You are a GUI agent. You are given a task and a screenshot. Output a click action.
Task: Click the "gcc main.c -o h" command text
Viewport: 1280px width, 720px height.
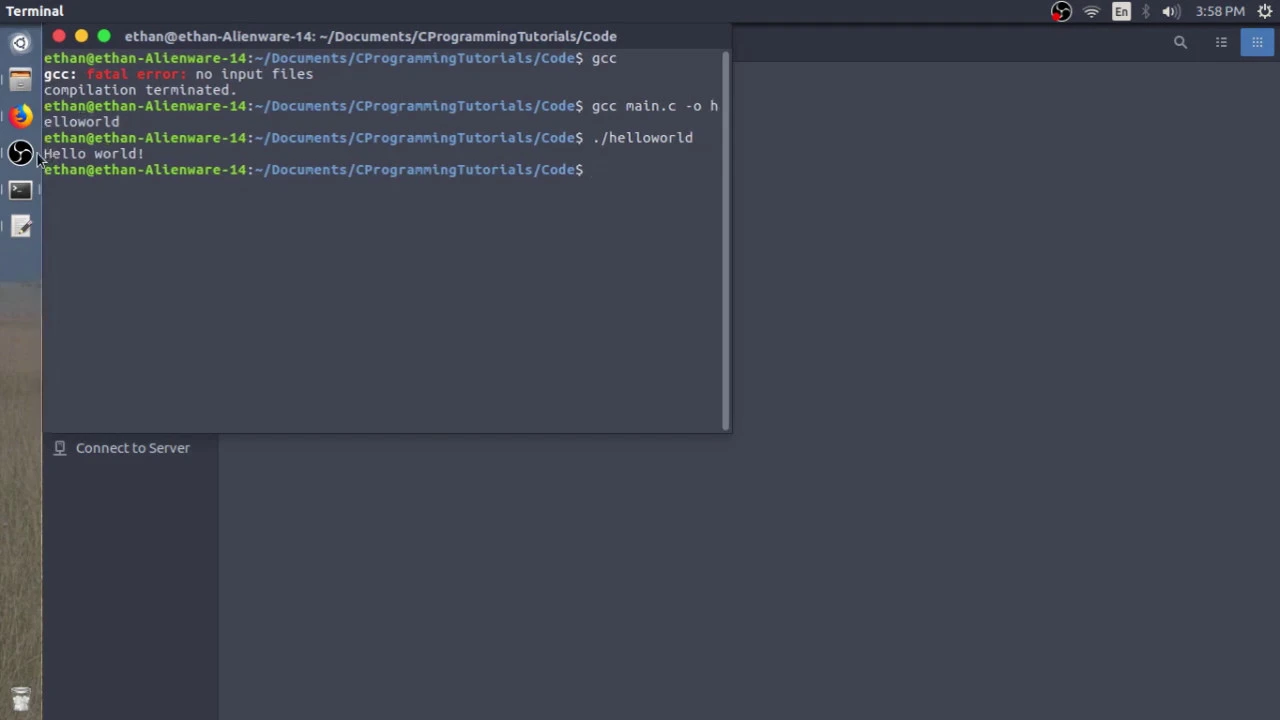coord(655,105)
